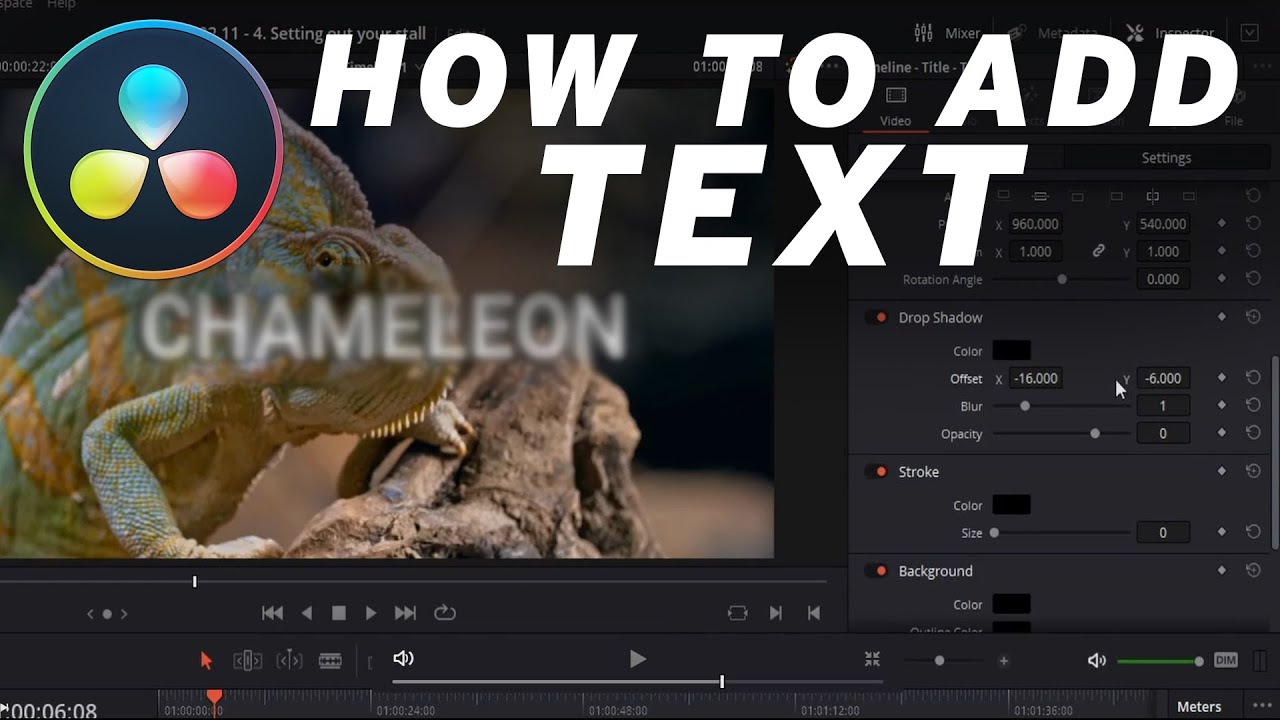This screenshot has width=1280, height=720.
Task: Toggle the Drop Shadow enable switch
Action: pos(877,318)
